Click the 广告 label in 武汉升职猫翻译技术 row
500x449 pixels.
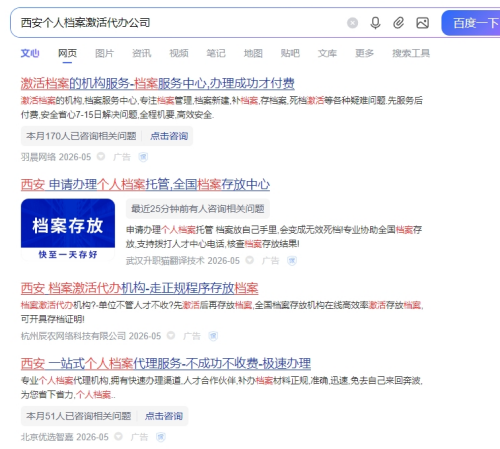tap(270, 261)
